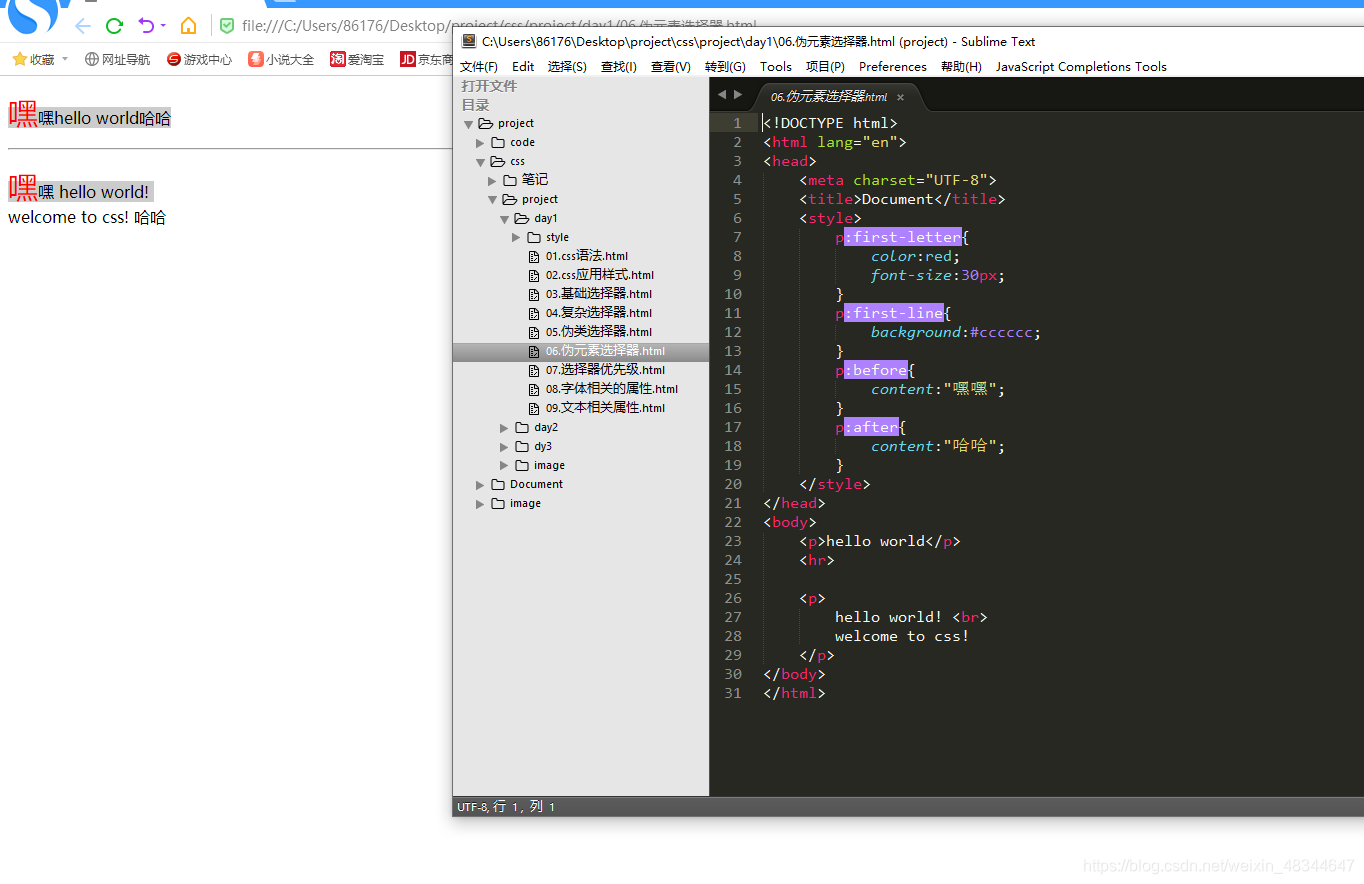Viewport: 1364px width, 884px height.
Task: Open the Preferences menu
Action: (893, 66)
